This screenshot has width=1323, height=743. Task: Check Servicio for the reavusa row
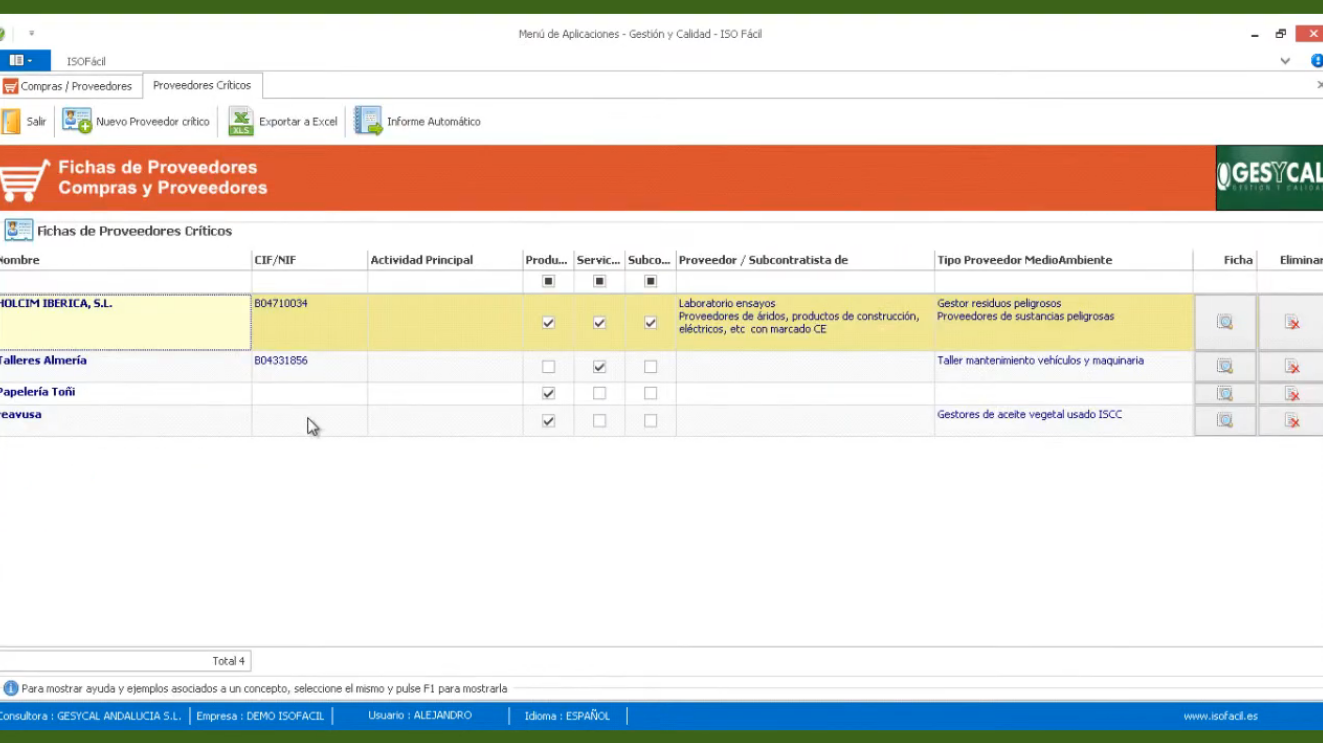tap(599, 421)
